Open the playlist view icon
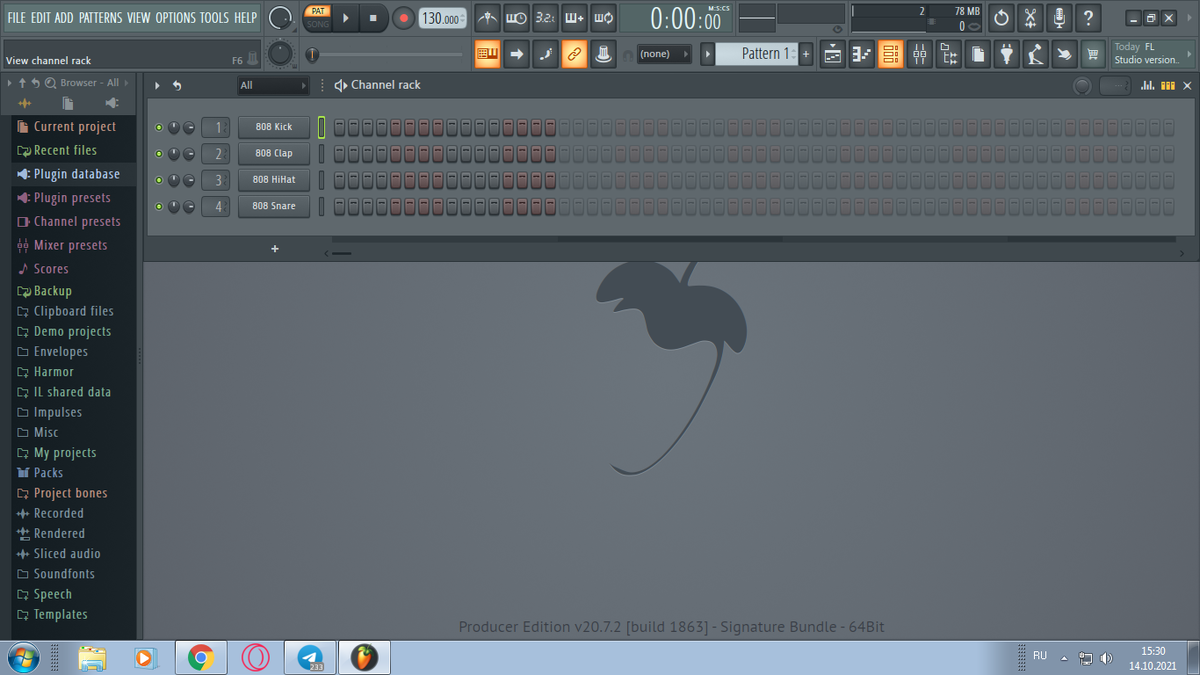1200x675 pixels. pyautogui.click(x=832, y=54)
